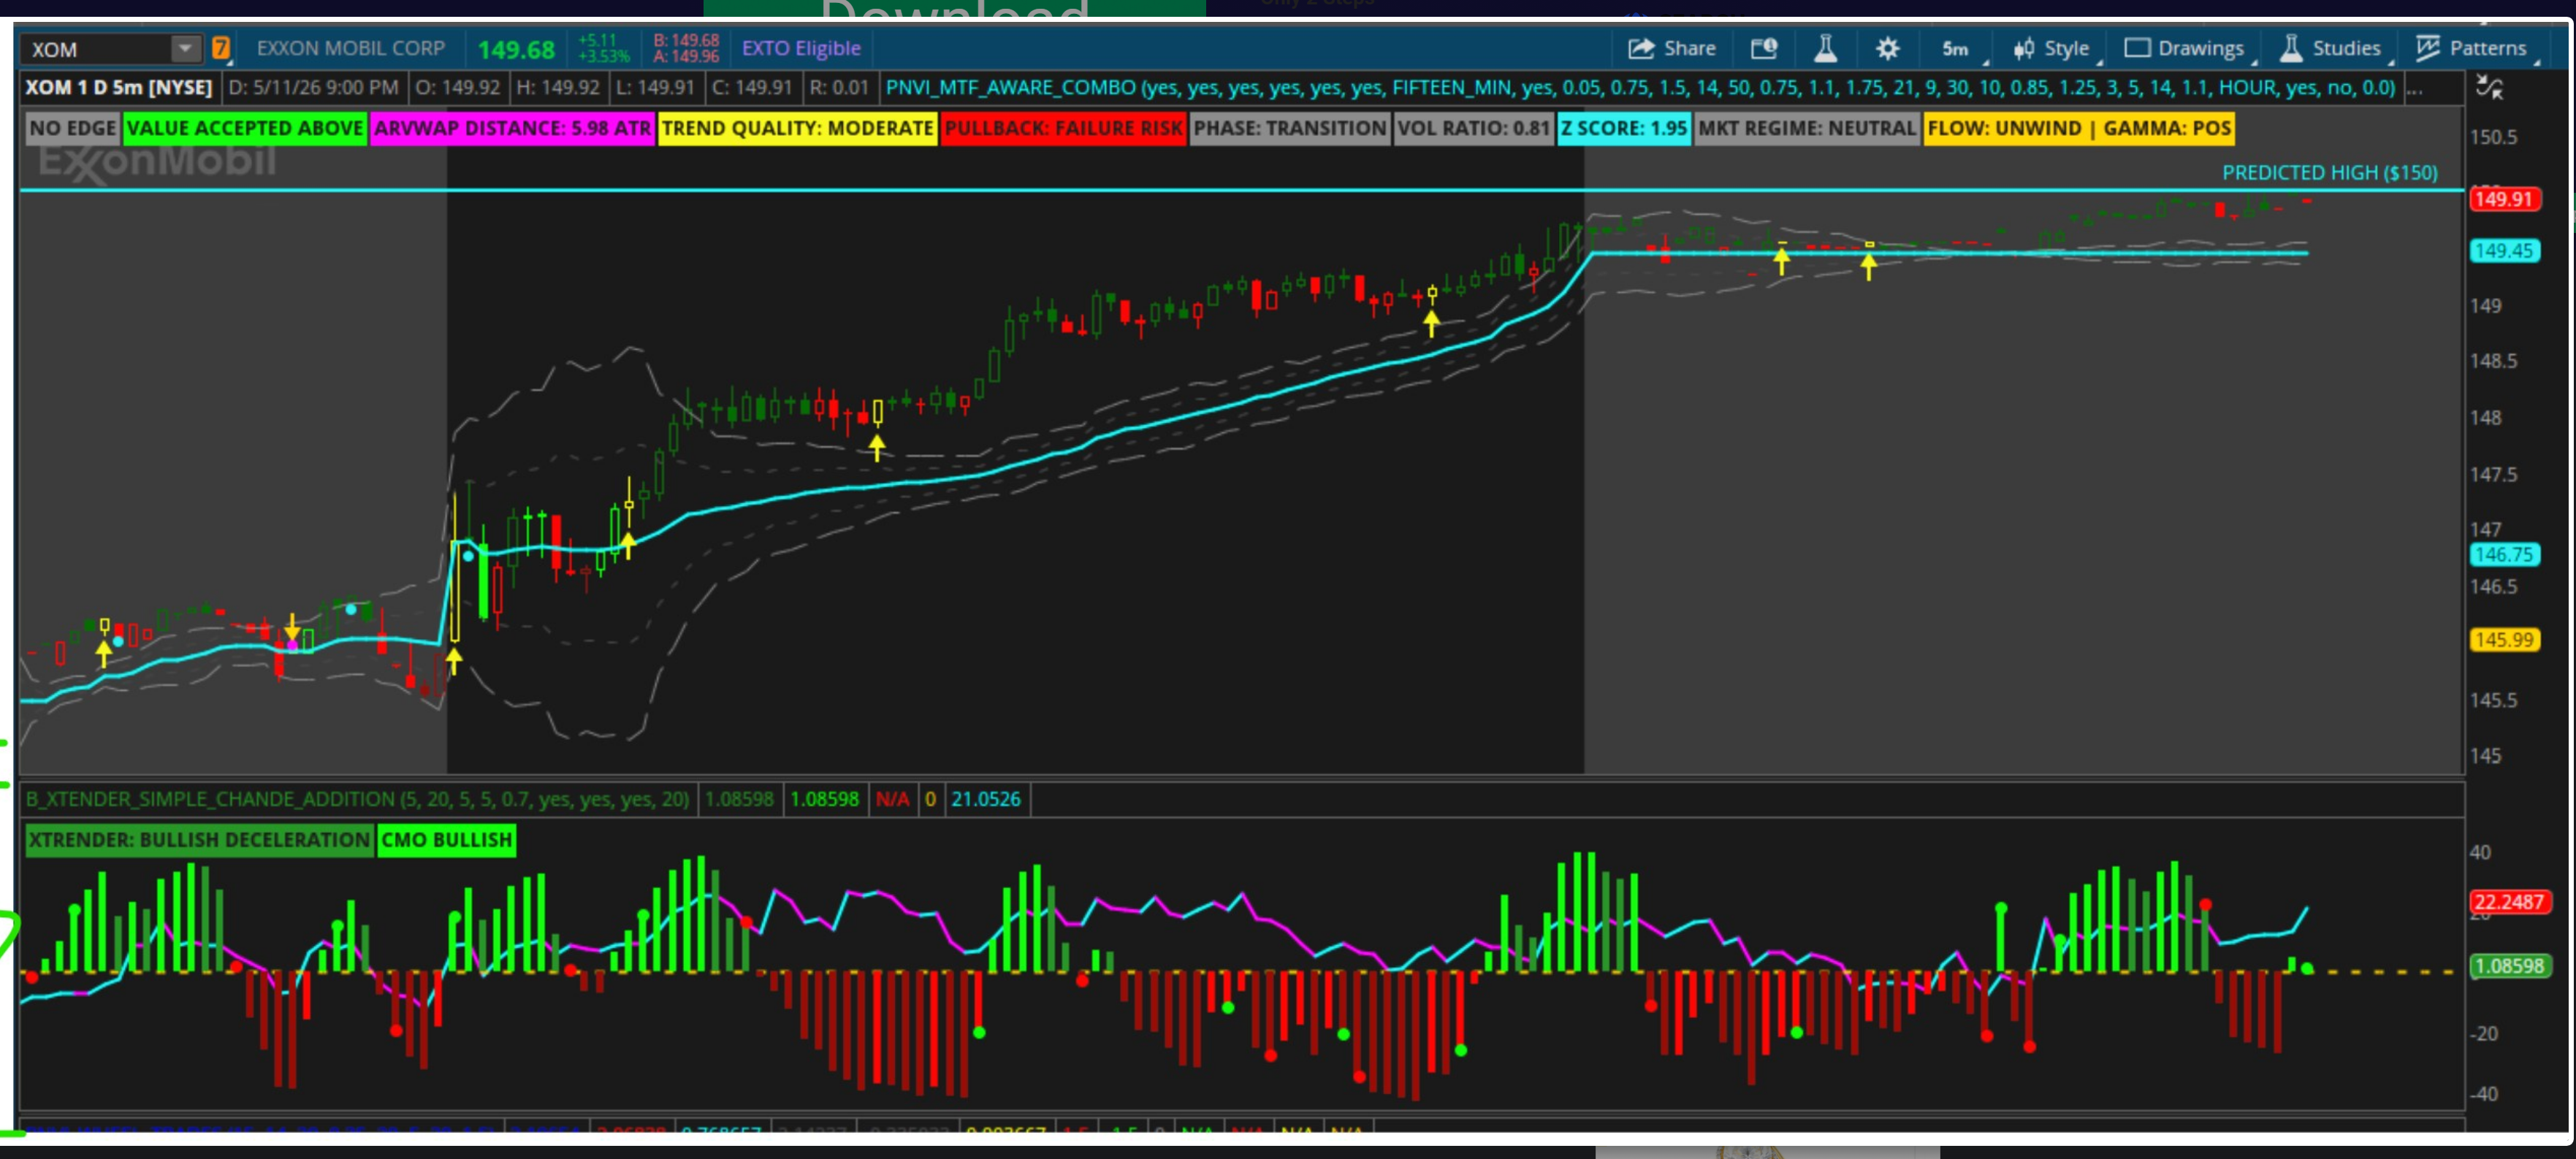
Task: Open the calendar events icon
Action: click(x=1764, y=48)
